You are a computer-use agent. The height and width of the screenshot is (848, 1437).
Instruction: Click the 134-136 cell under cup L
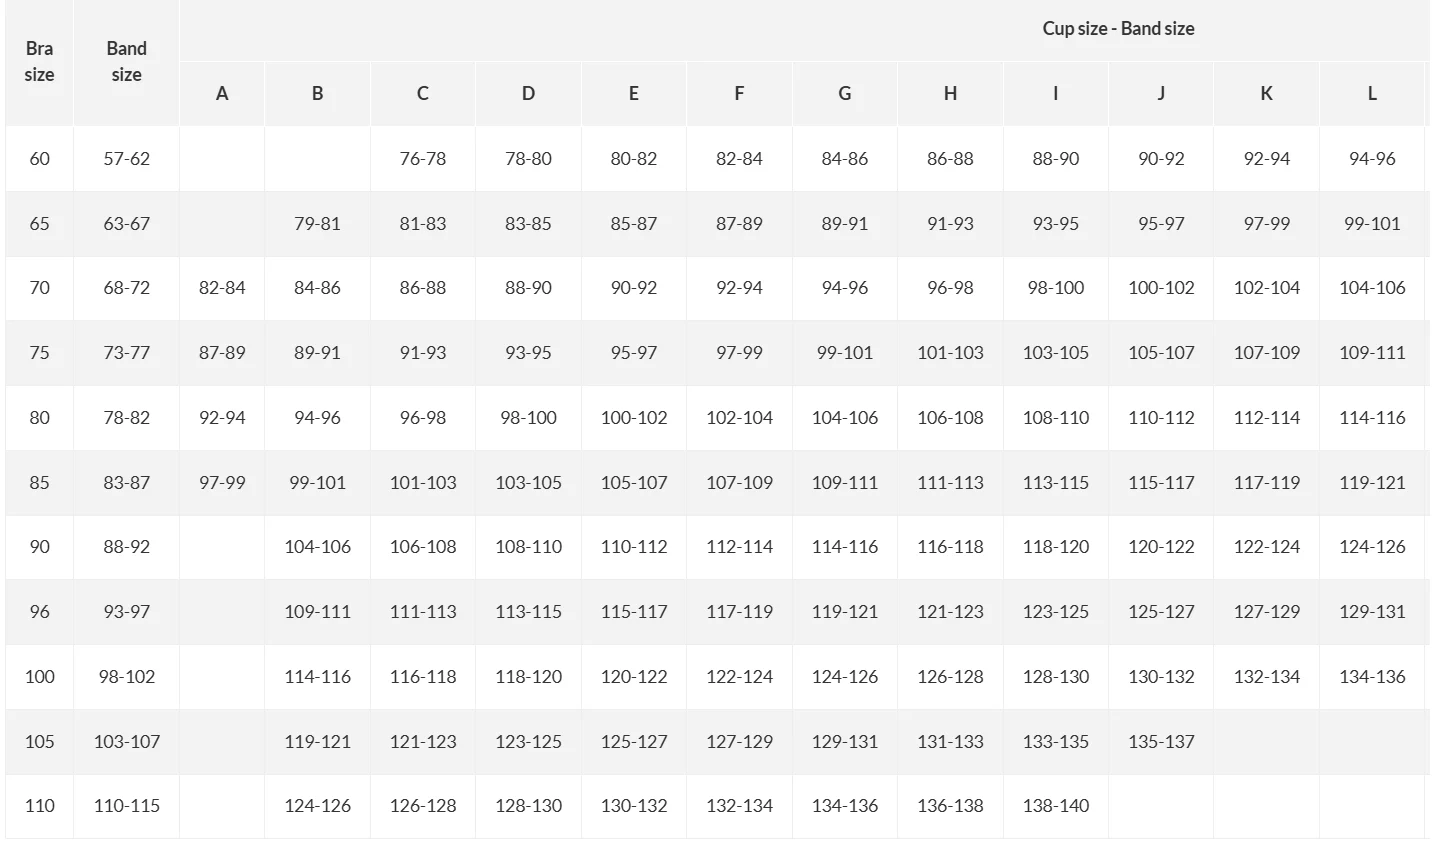pyautogui.click(x=1372, y=676)
